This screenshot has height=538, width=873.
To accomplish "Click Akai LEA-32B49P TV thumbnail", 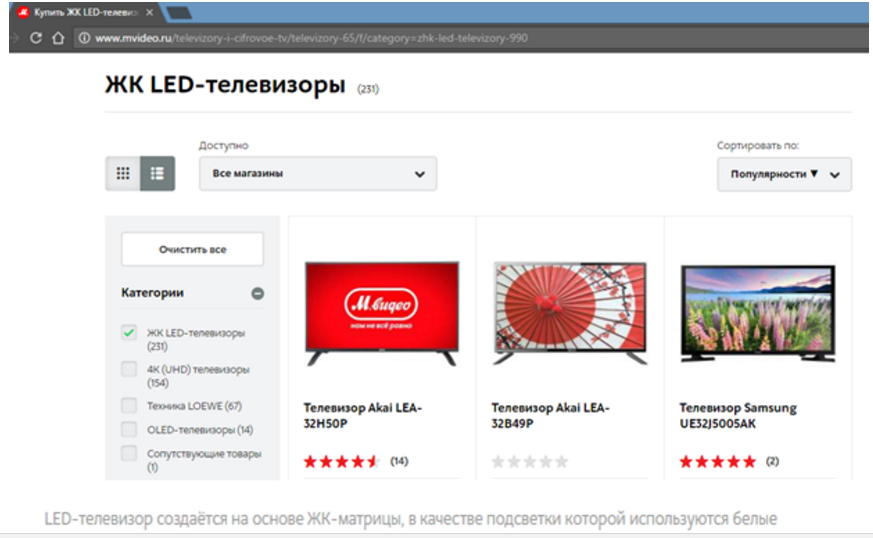I will (570, 313).
